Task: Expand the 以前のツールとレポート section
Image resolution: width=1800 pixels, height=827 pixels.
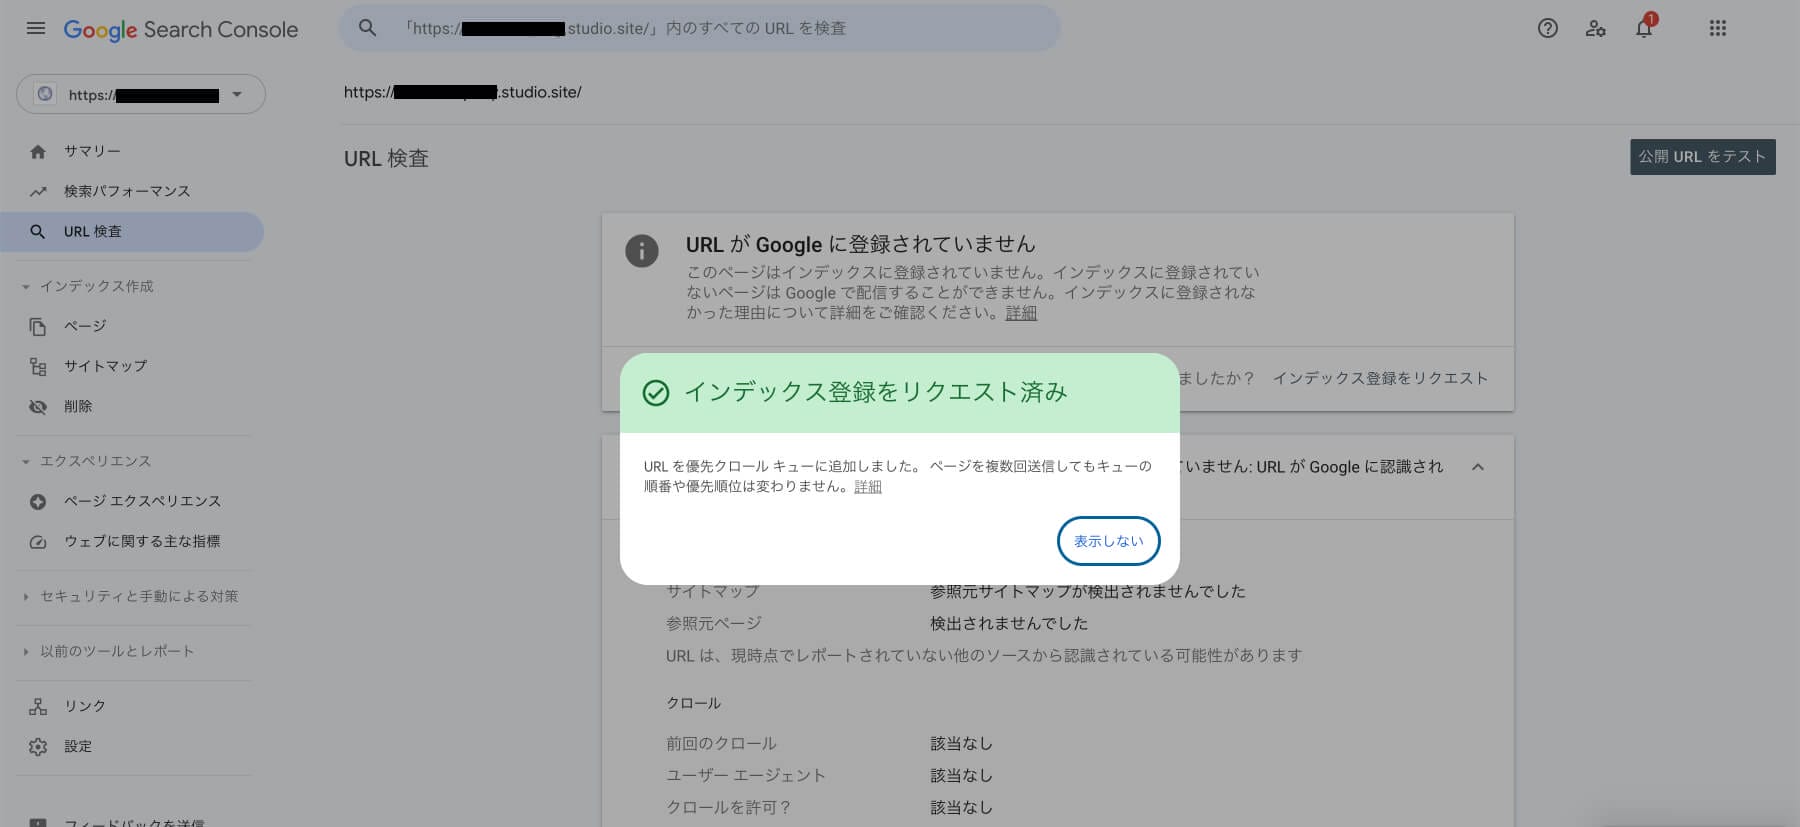Action: click(26, 652)
